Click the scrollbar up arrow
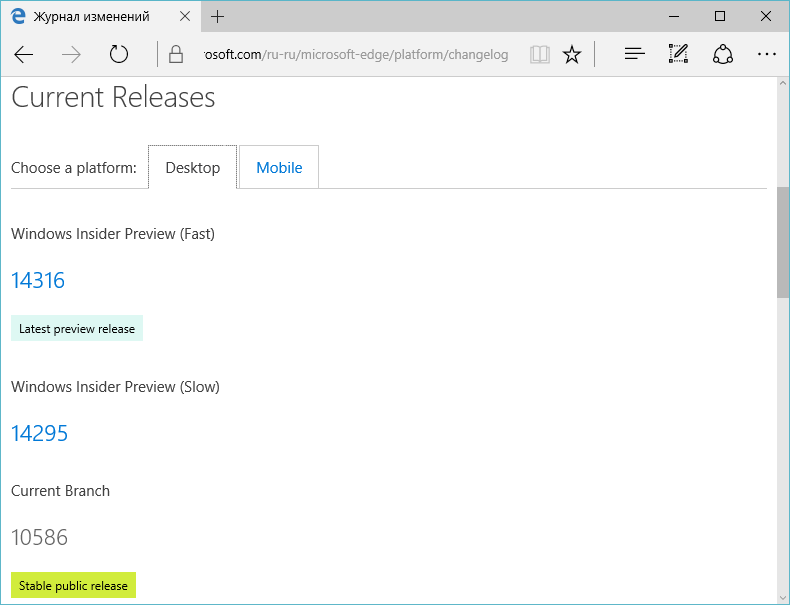Image resolution: width=790 pixels, height=605 pixels. (x=783, y=83)
